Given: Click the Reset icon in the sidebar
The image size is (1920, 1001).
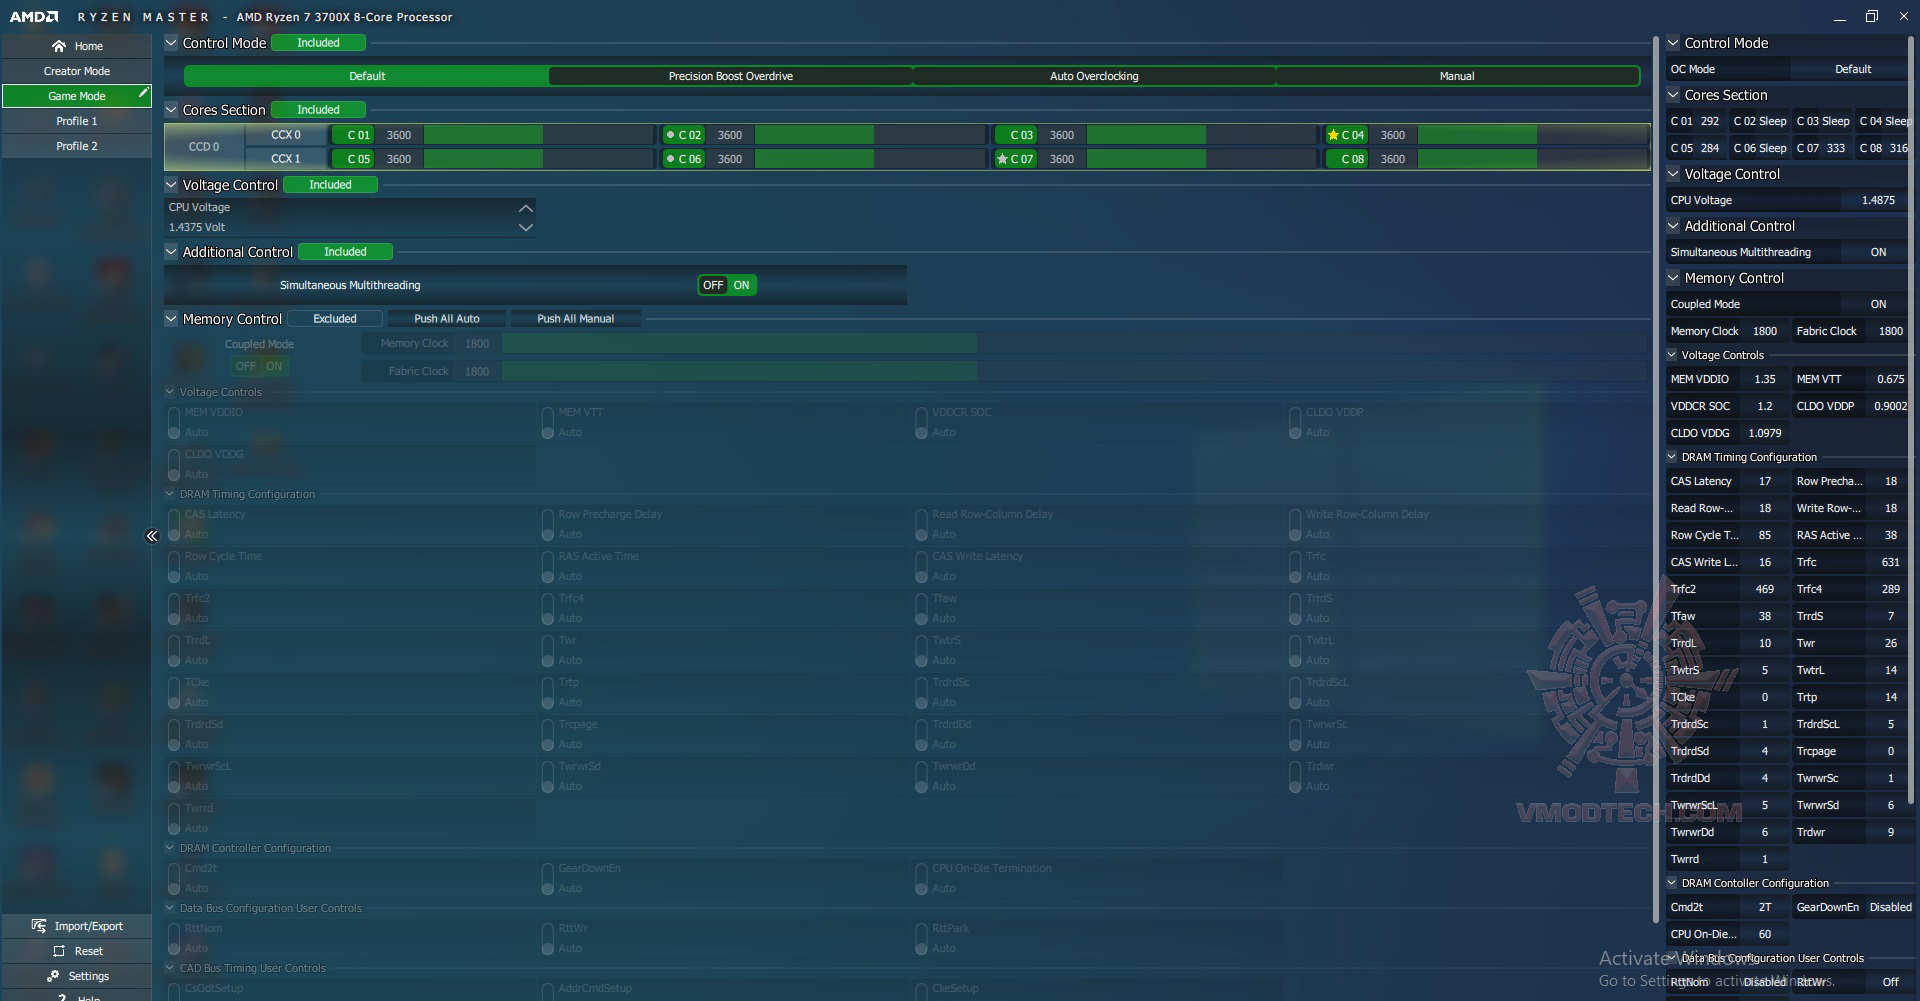Looking at the screenshot, I should 59,951.
